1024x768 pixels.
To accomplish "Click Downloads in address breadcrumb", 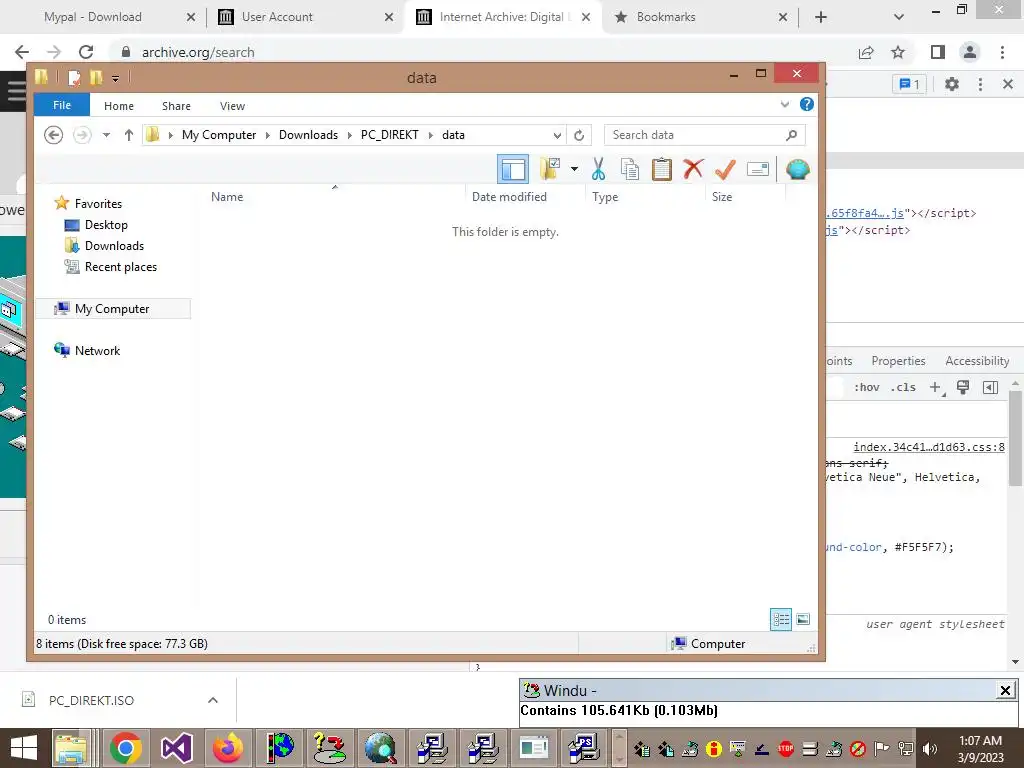I will click(308, 135).
